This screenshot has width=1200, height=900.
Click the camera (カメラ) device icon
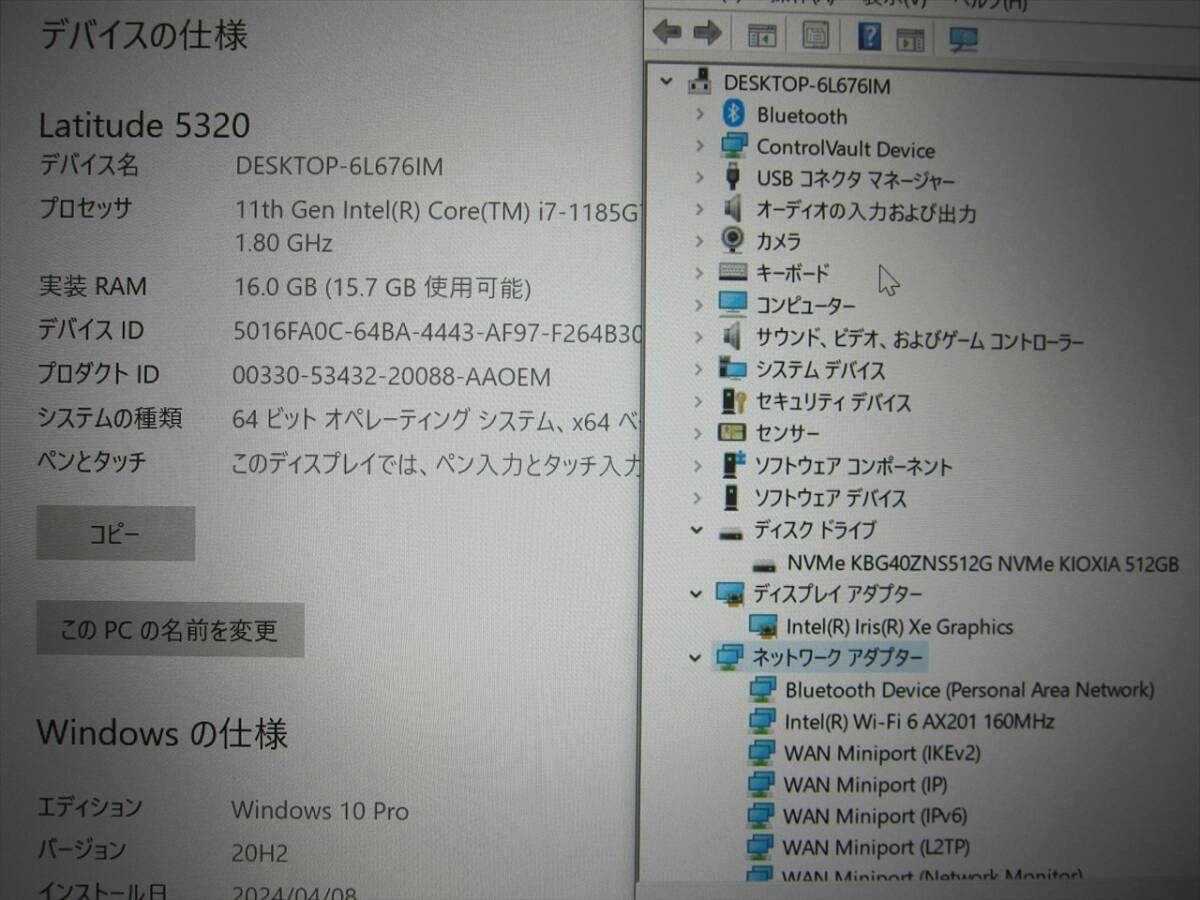[733, 241]
